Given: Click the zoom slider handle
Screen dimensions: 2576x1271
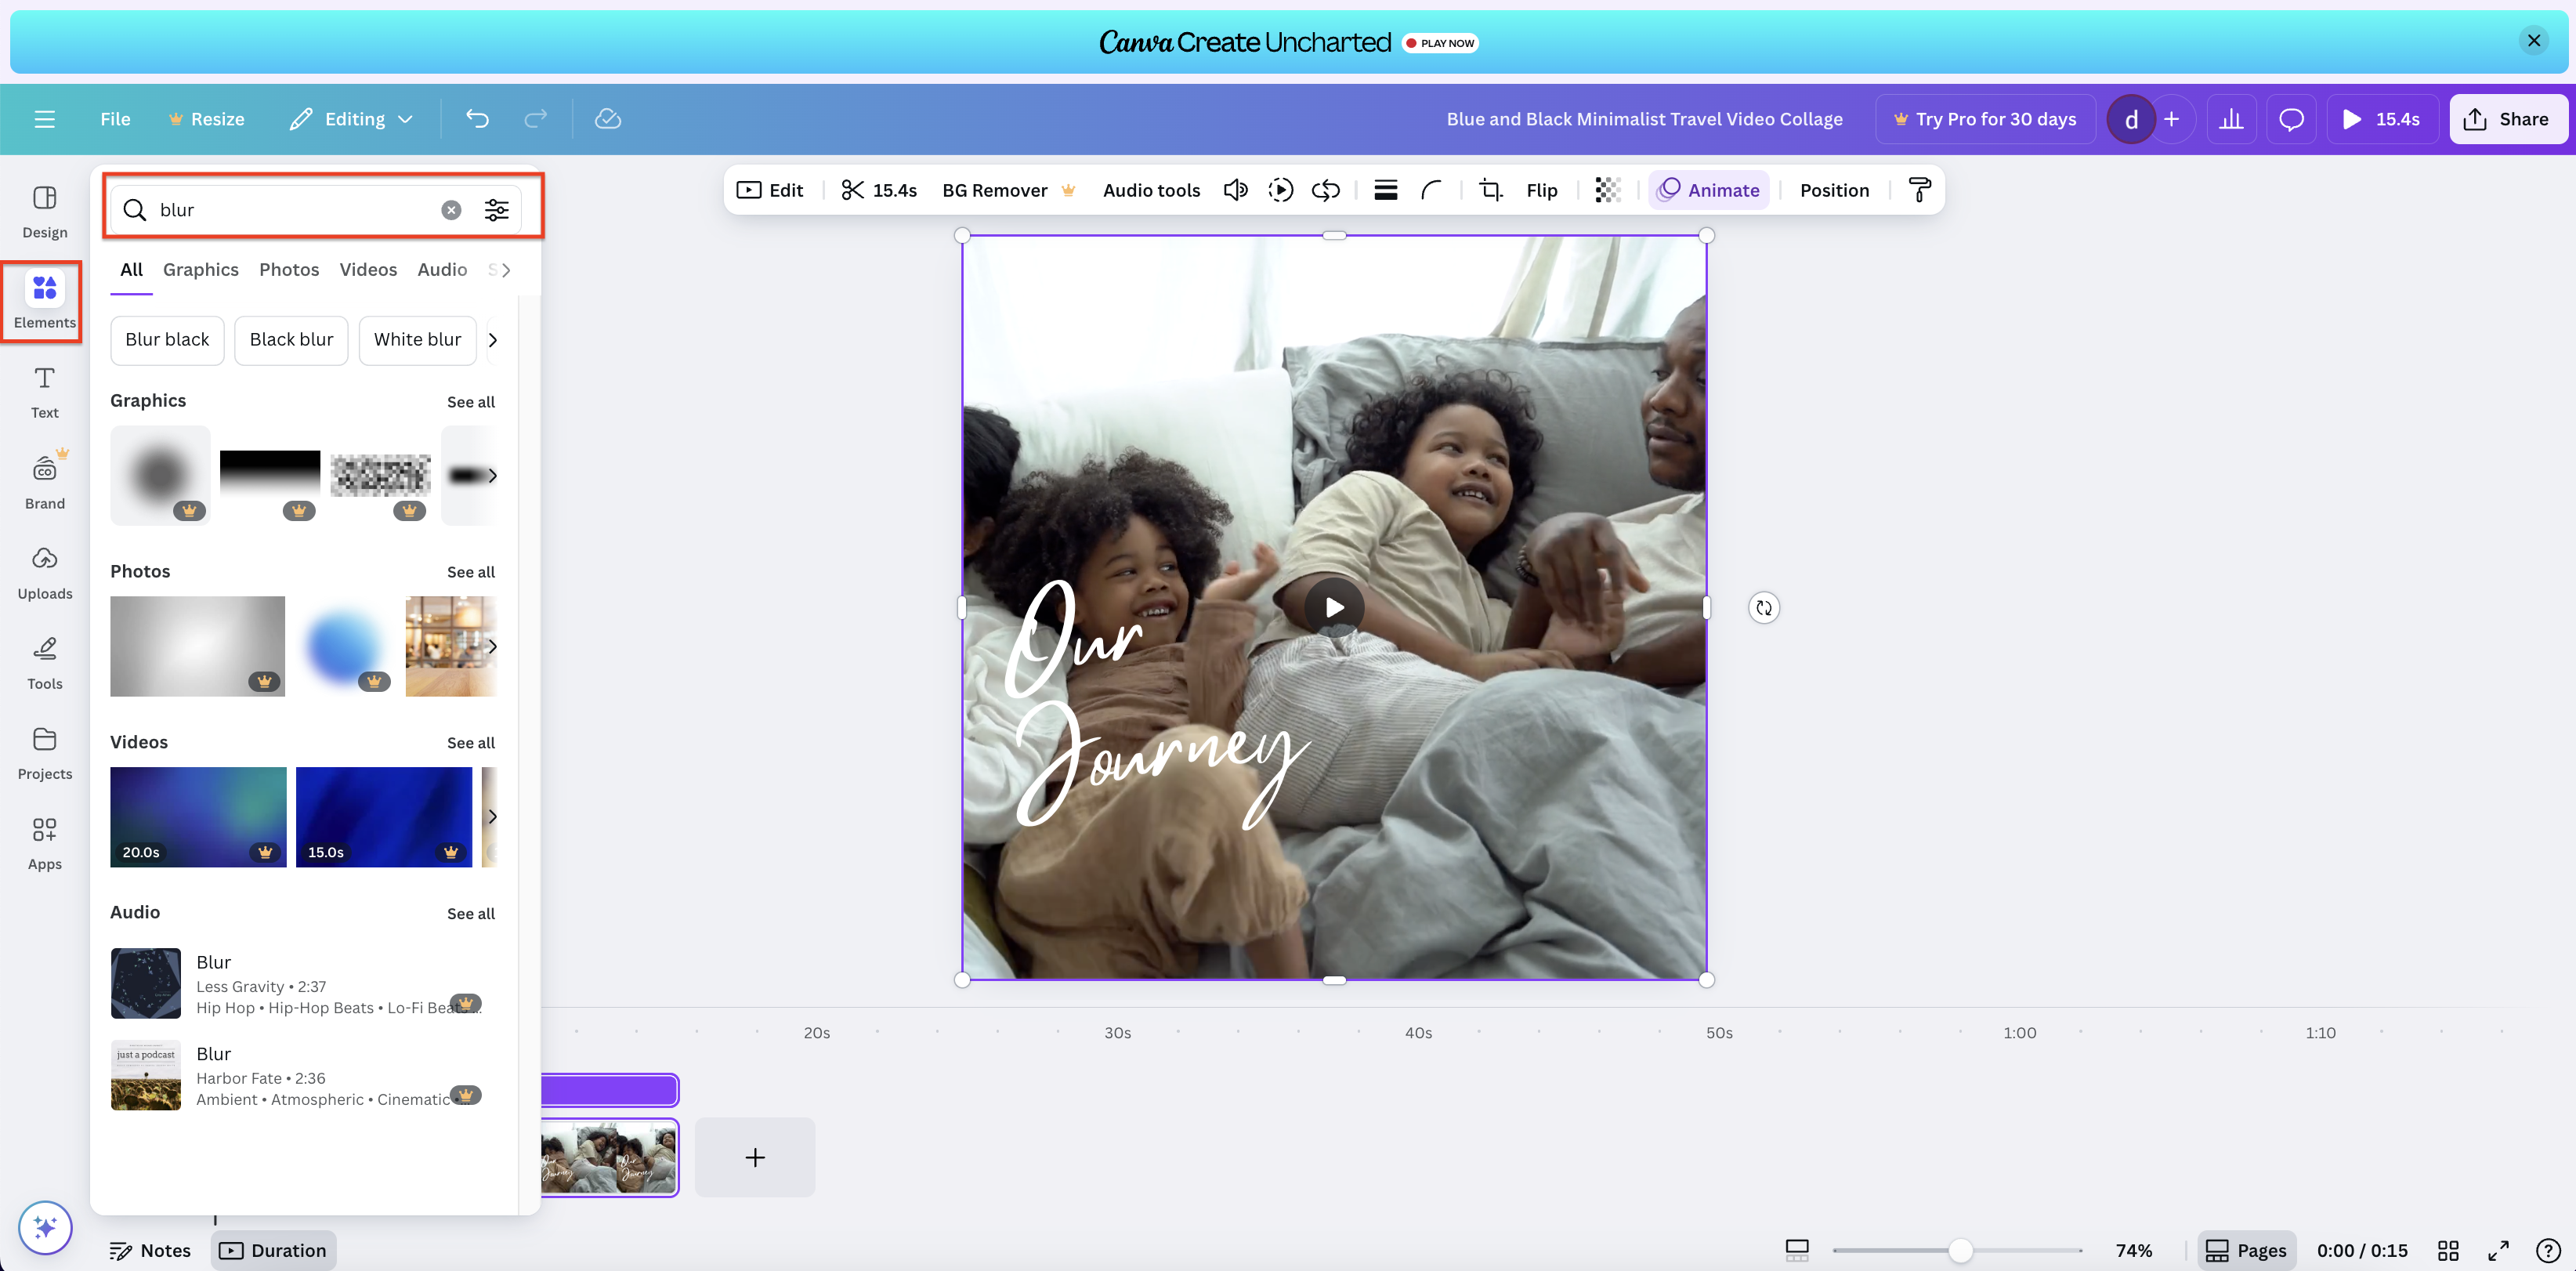Looking at the screenshot, I should (x=1960, y=1250).
